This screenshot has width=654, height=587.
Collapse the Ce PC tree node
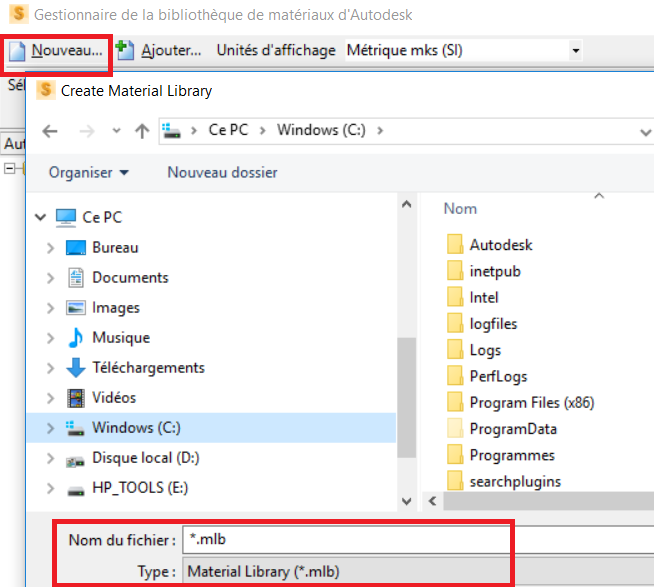[41, 217]
